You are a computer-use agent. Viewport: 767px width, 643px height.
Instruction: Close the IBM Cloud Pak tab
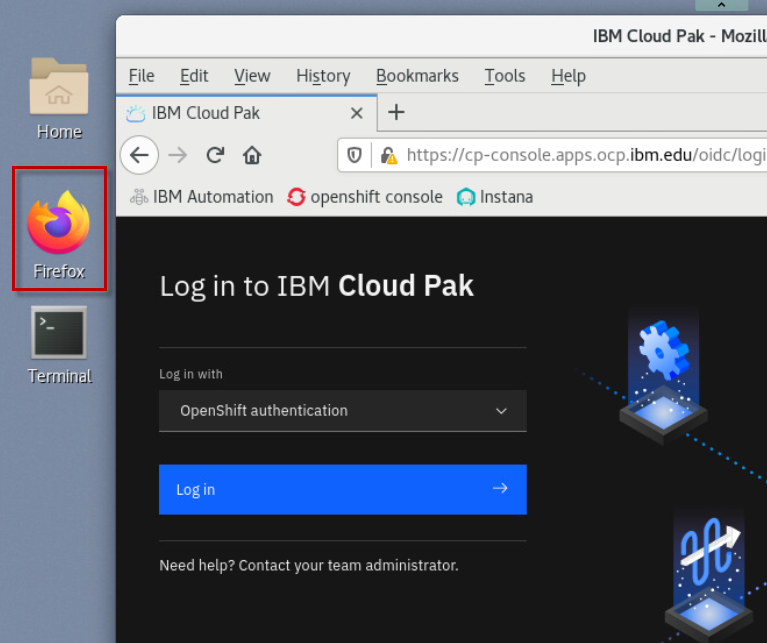click(x=355, y=113)
